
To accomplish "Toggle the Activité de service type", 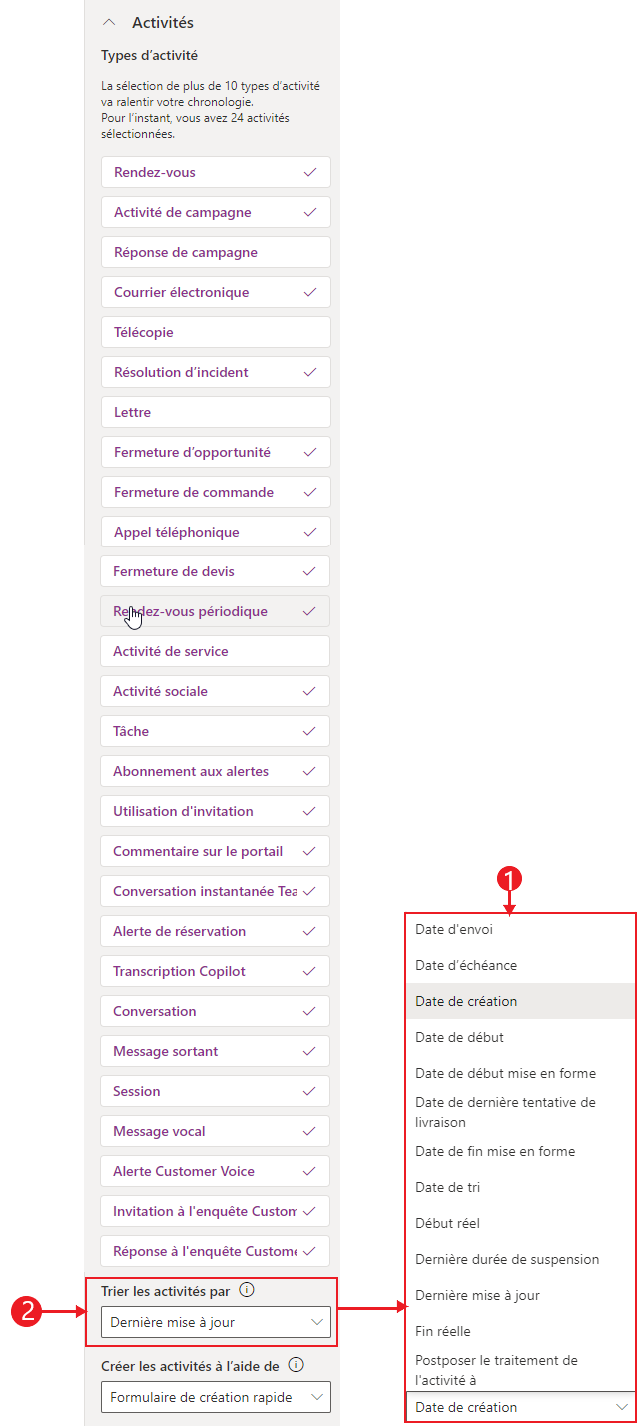I will pyautogui.click(x=215, y=651).
